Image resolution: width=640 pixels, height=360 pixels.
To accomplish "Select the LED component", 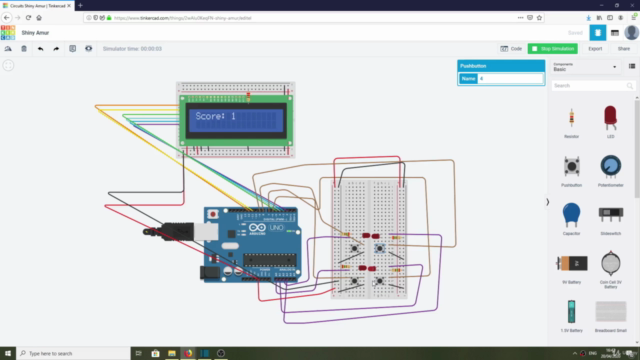I will 610,122.
